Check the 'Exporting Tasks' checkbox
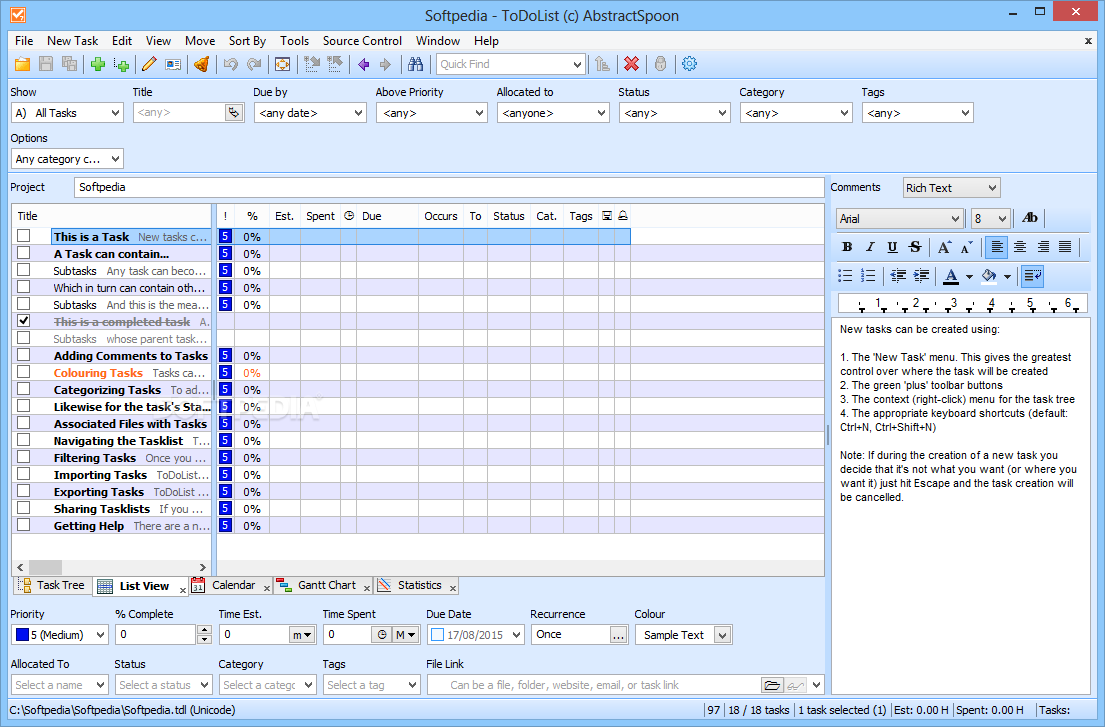The width and height of the screenshot is (1105, 727). 24,491
